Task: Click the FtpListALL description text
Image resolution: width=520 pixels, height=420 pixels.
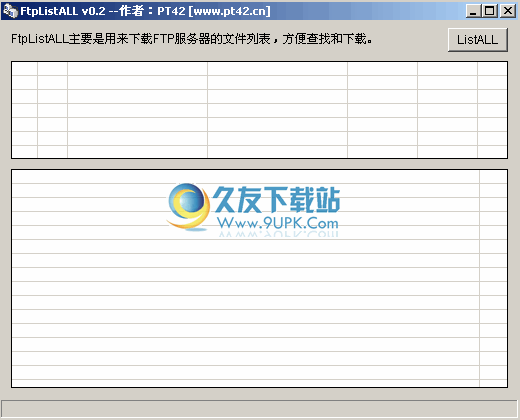Action: tap(192, 39)
